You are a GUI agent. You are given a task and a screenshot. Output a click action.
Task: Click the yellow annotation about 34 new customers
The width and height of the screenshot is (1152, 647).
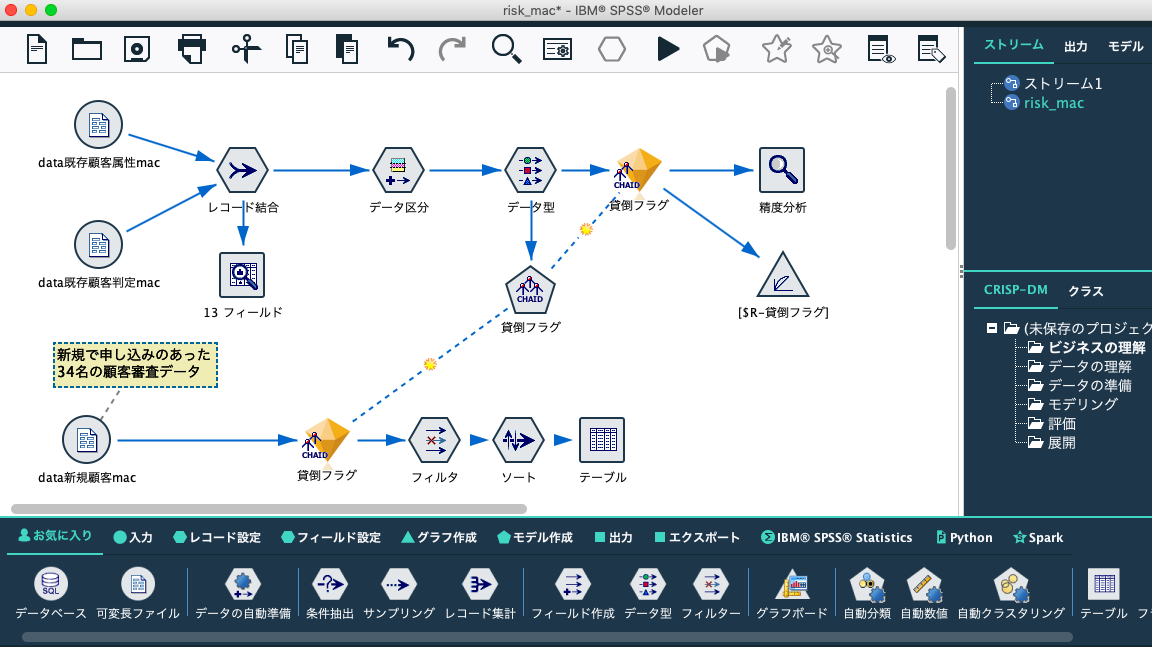tap(135, 365)
